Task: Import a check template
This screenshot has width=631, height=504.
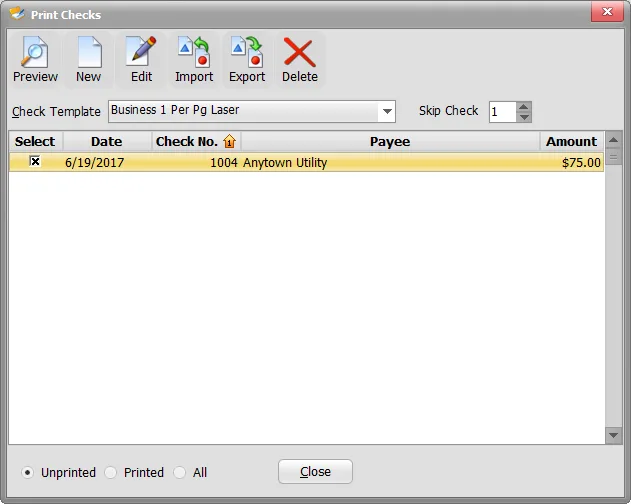Action: (194, 60)
